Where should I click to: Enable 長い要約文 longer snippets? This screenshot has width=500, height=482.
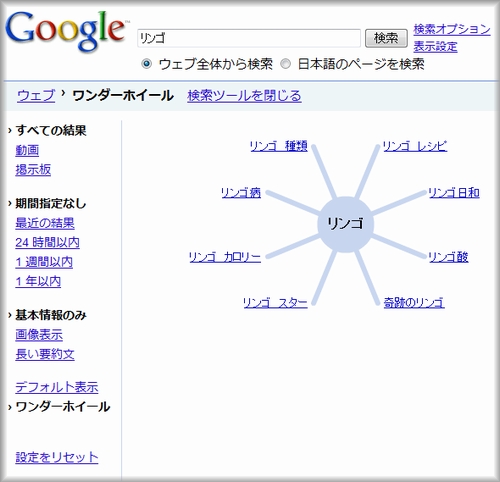click(x=45, y=354)
